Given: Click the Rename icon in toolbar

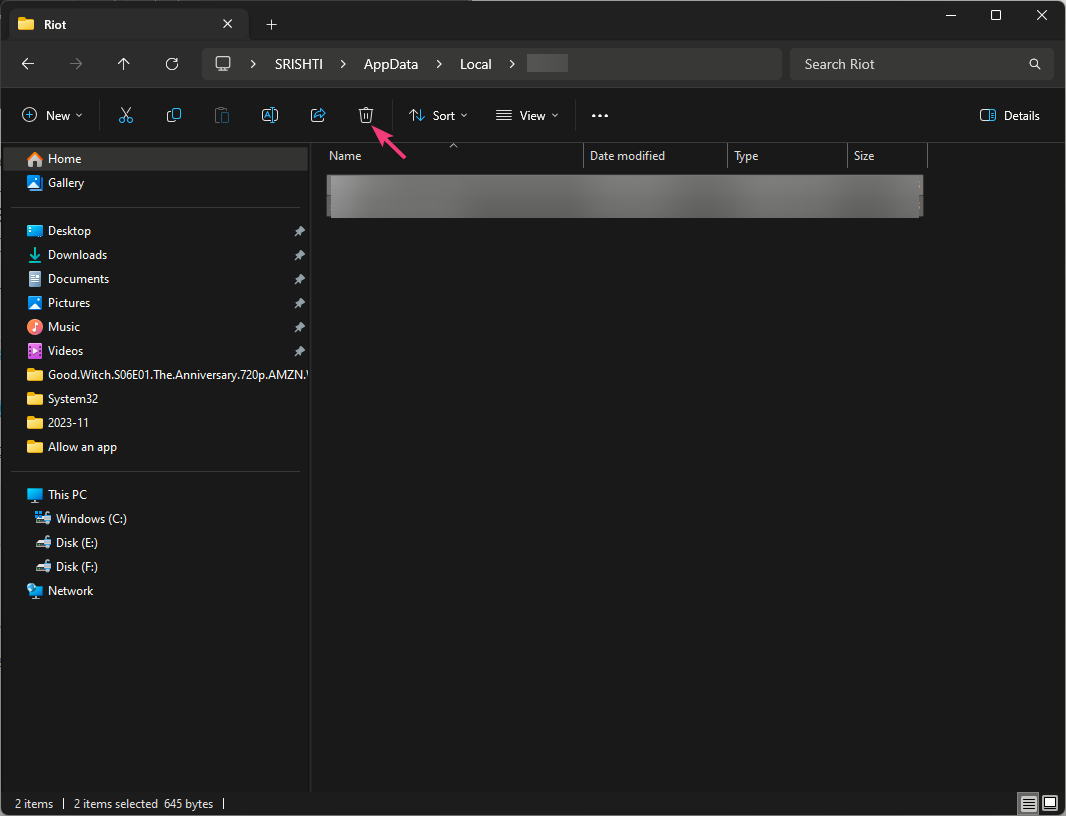Looking at the screenshot, I should tap(270, 116).
